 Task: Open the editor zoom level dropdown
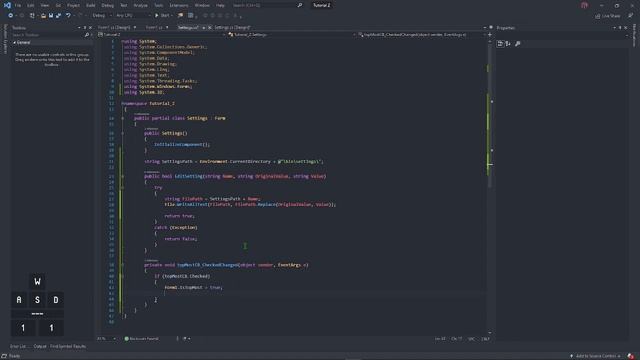click(x=107, y=339)
